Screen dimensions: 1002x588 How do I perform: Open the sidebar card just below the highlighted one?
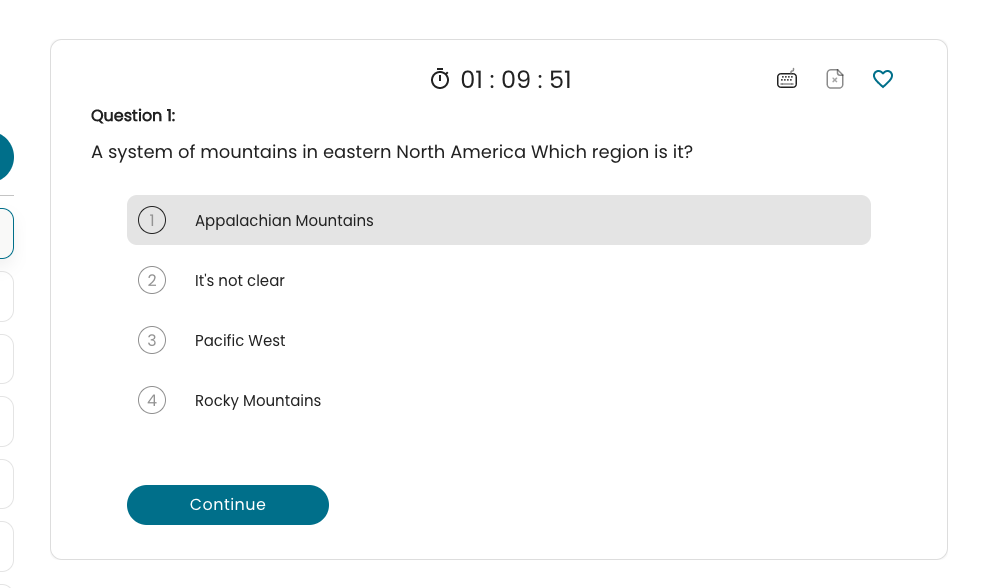coord(6,297)
